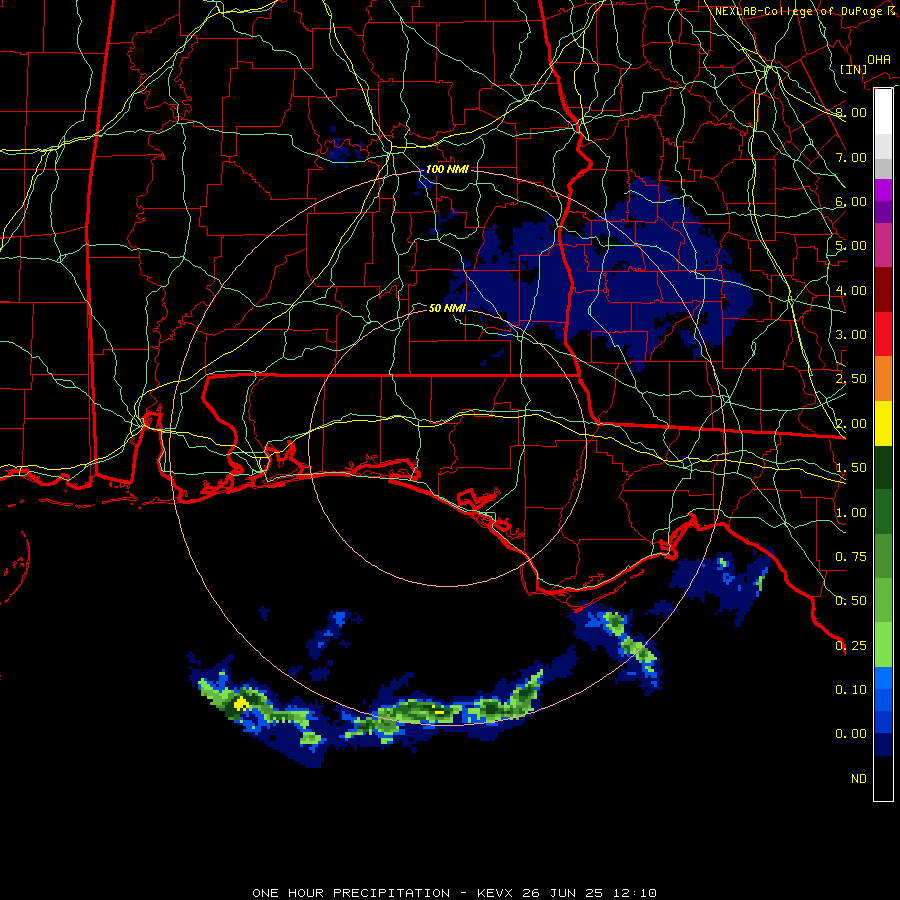The width and height of the screenshot is (900, 900).
Task: Click the 0.50 legend value
Action: point(851,601)
